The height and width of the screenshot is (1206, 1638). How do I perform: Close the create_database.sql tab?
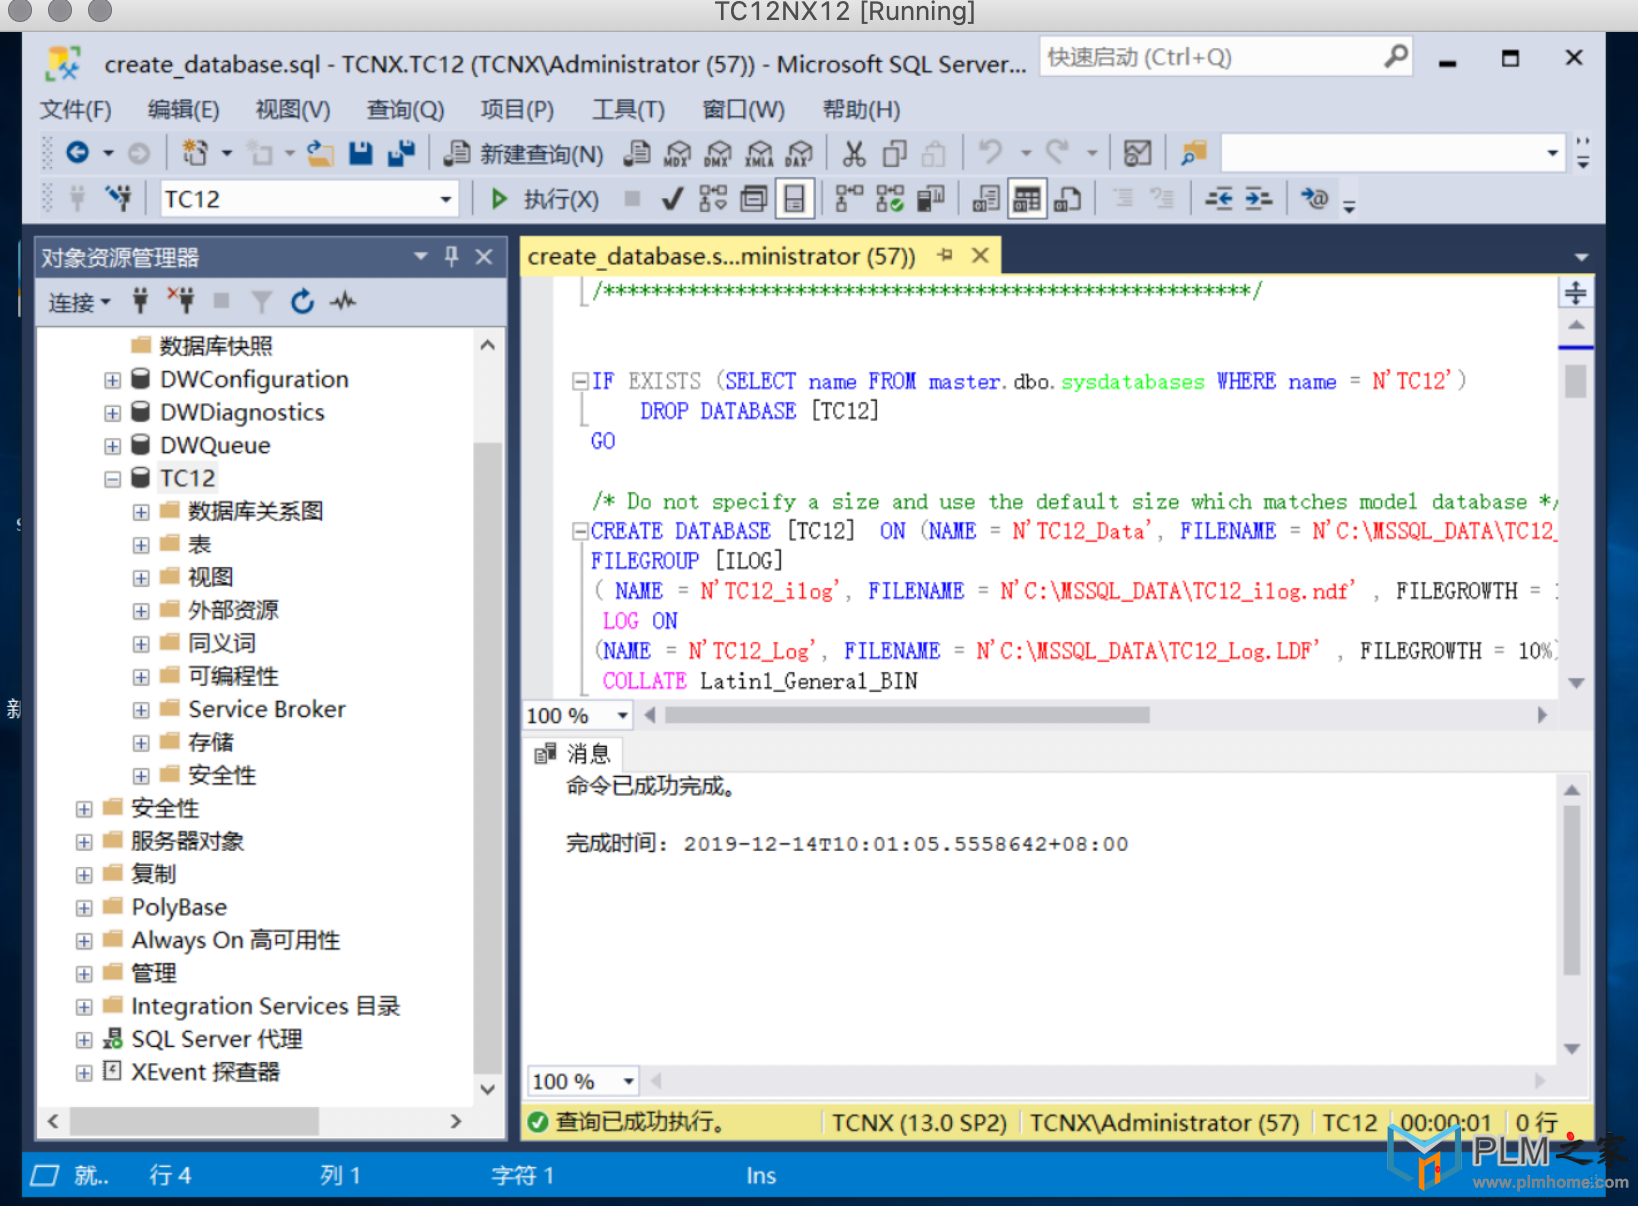(980, 255)
